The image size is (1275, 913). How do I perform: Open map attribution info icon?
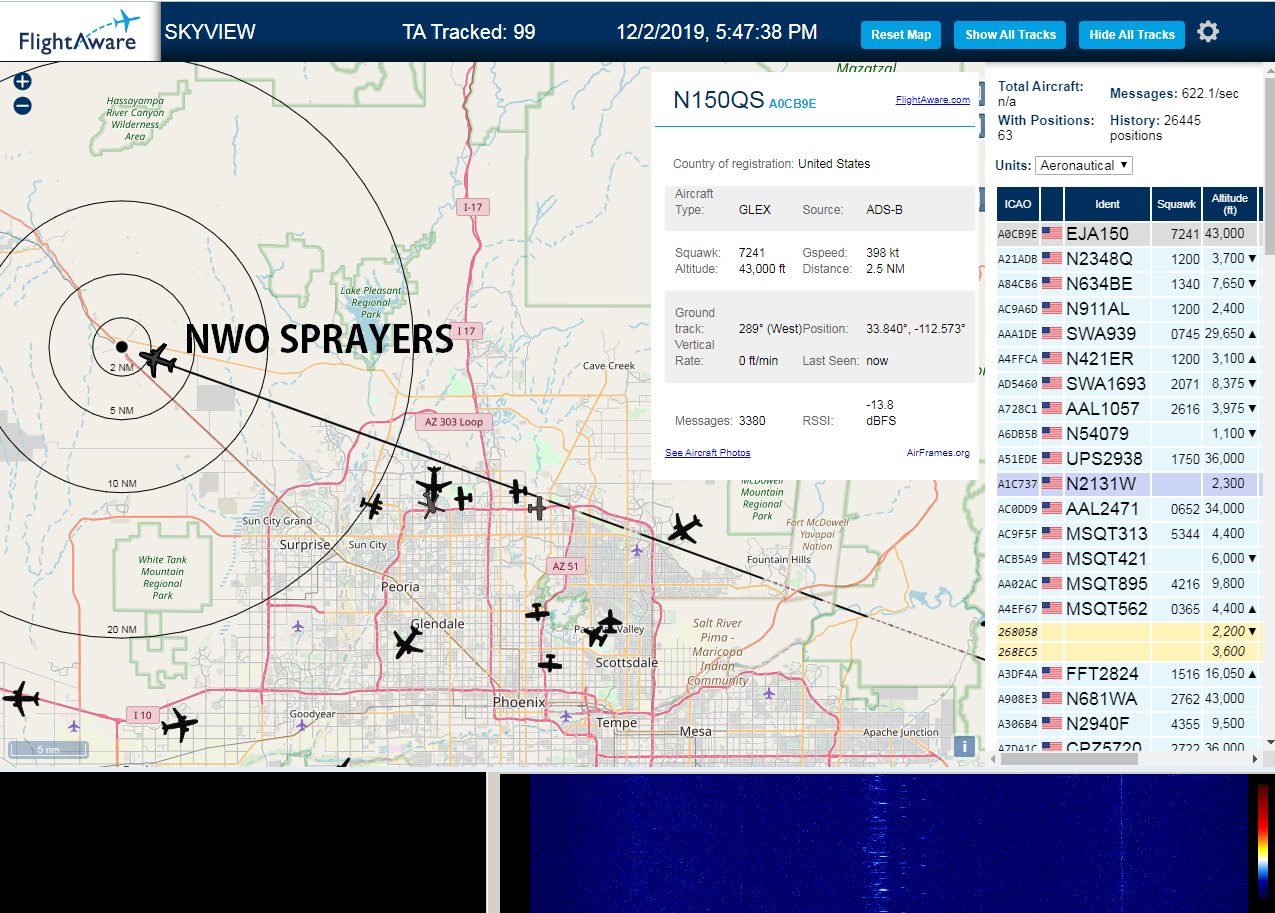[x=964, y=745]
